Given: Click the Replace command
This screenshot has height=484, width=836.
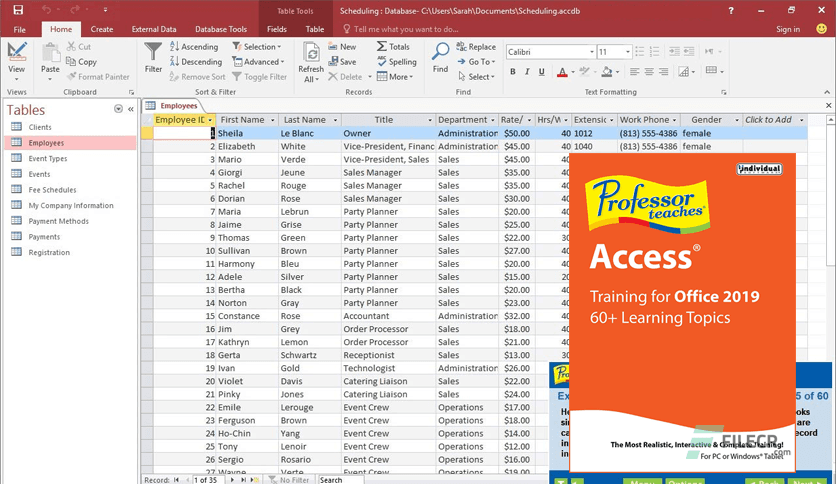Looking at the screenshot, I should pos(477,47).
